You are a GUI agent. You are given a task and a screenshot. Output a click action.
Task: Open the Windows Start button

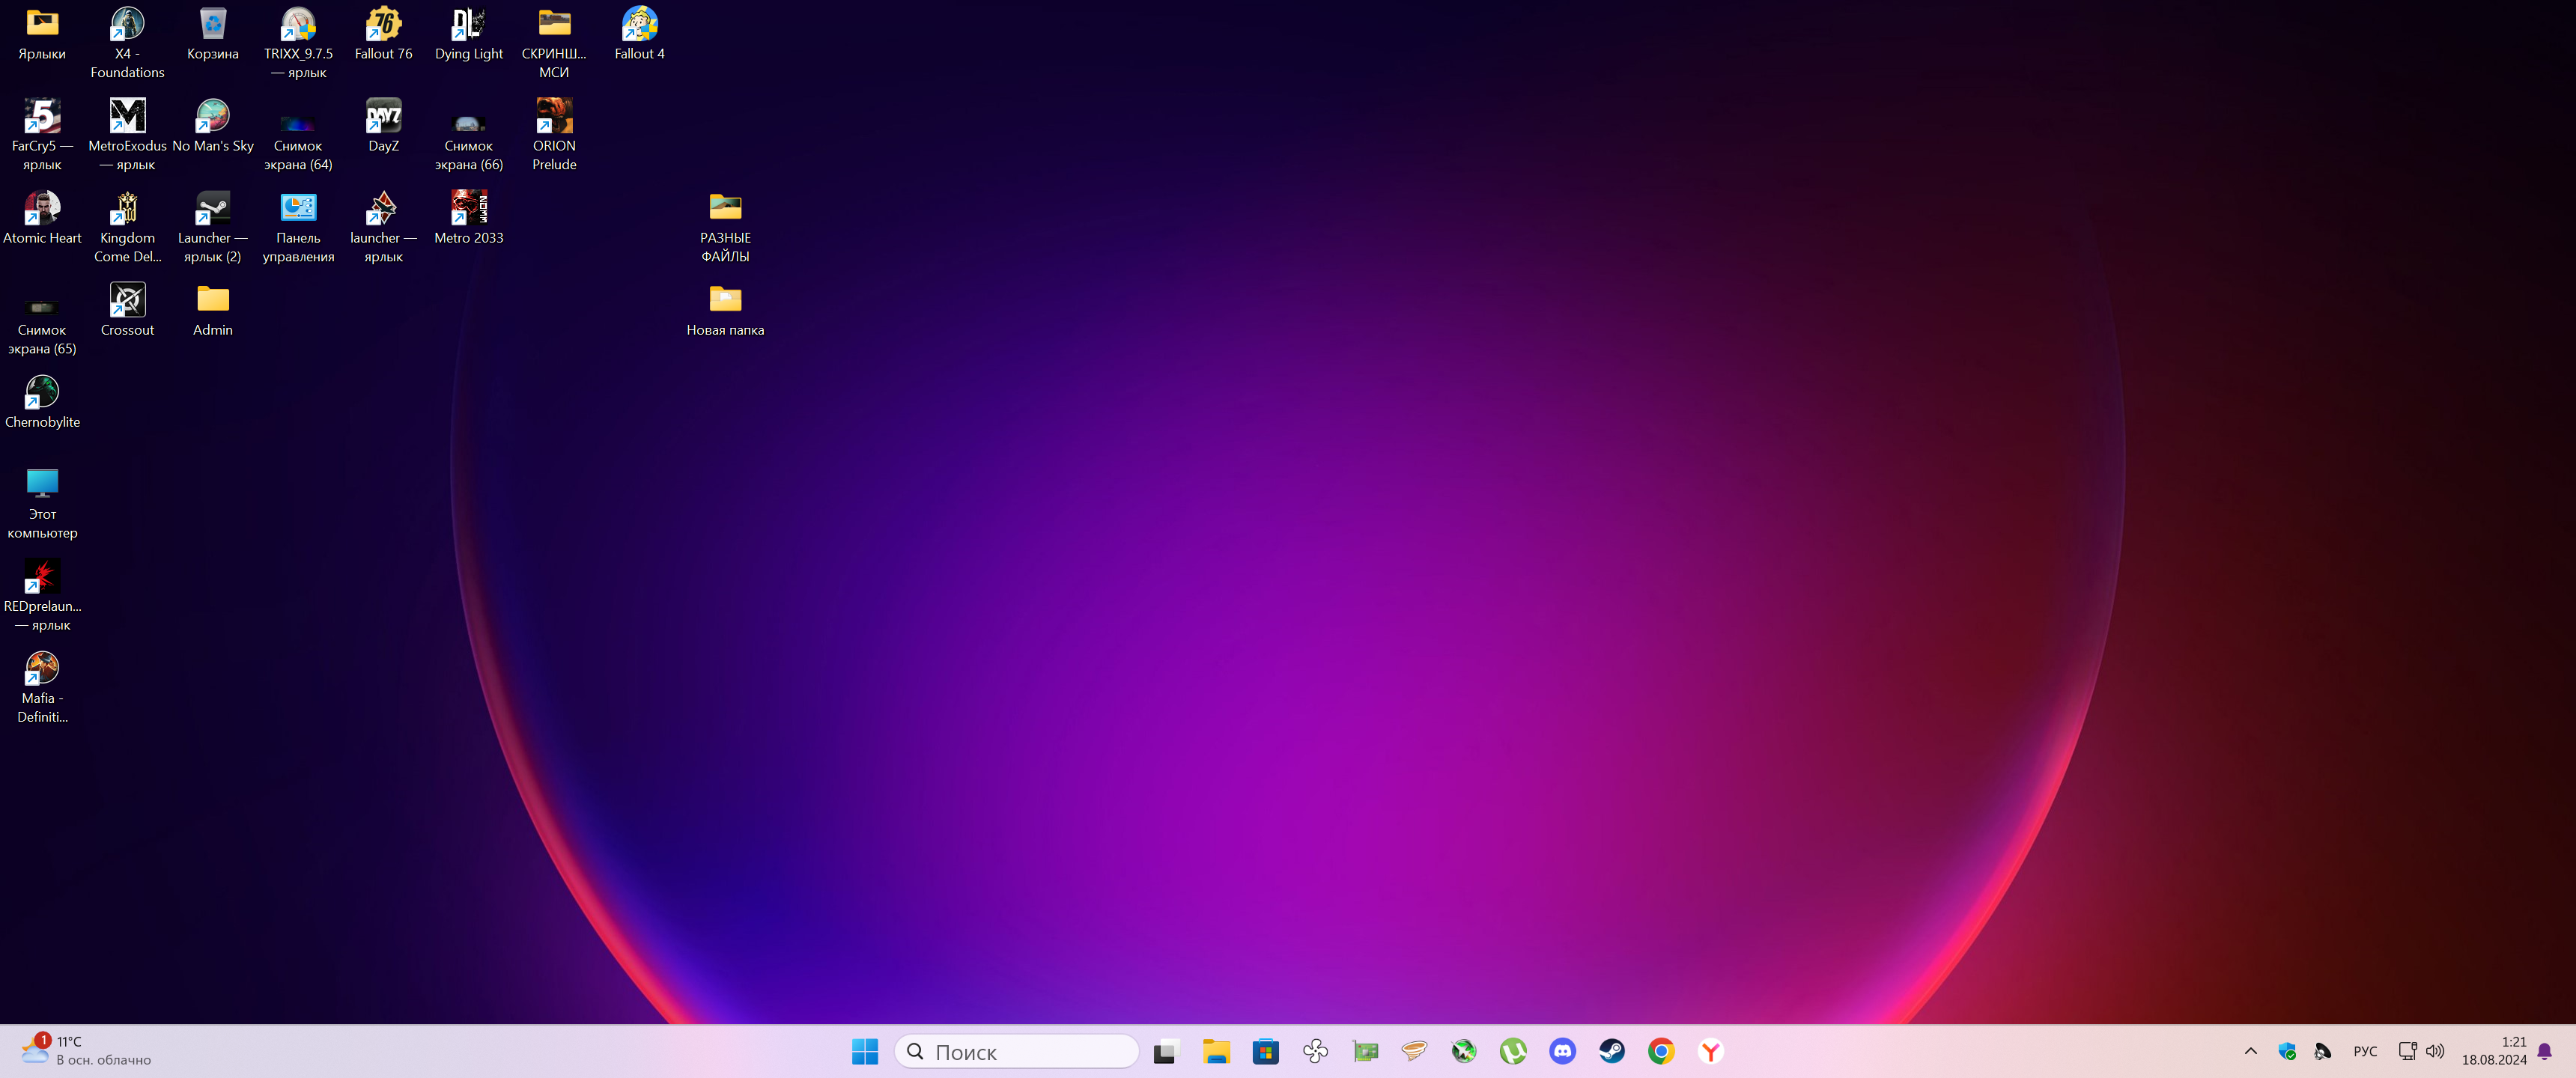(865, 1051)
